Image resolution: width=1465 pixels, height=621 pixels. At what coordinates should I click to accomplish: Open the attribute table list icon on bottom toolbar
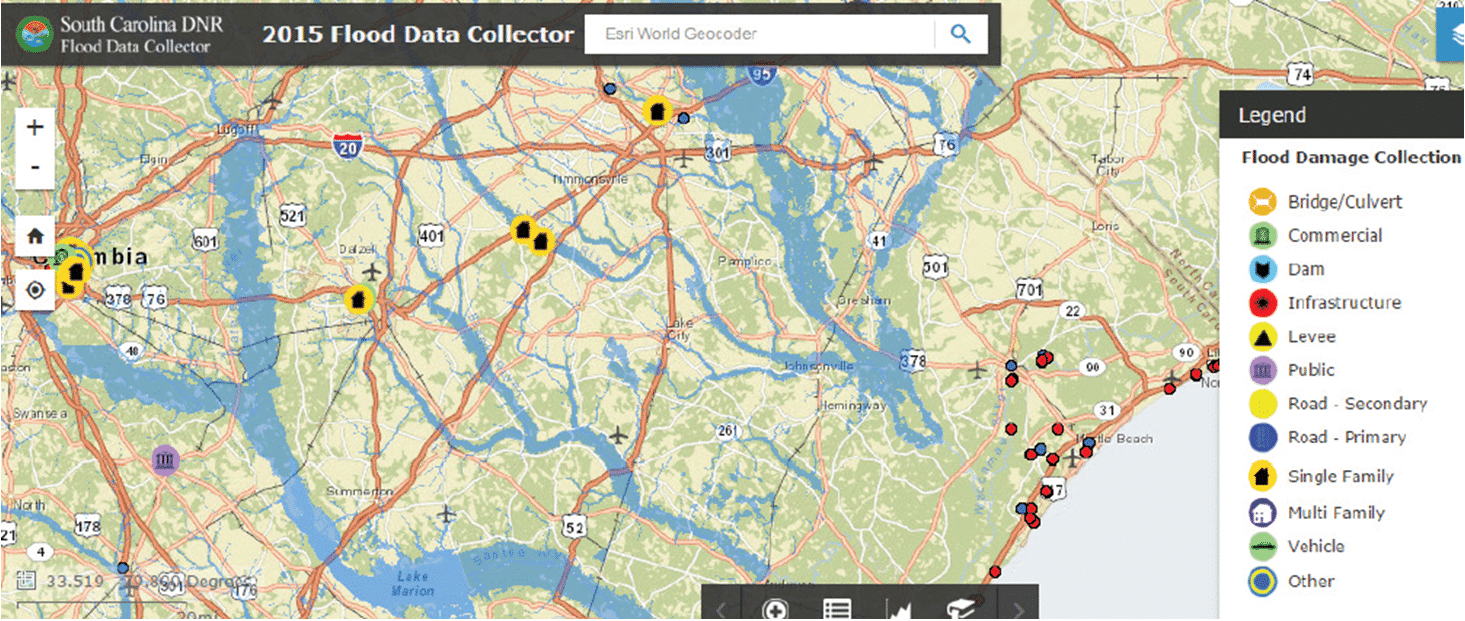click(837, 606)
